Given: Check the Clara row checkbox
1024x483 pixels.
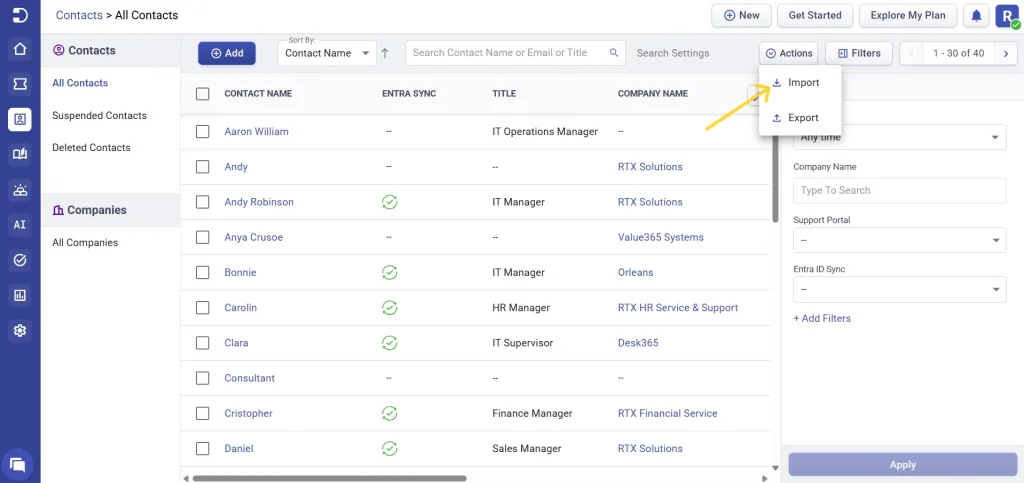Looking at the screenshot, I should coord(202,343).
